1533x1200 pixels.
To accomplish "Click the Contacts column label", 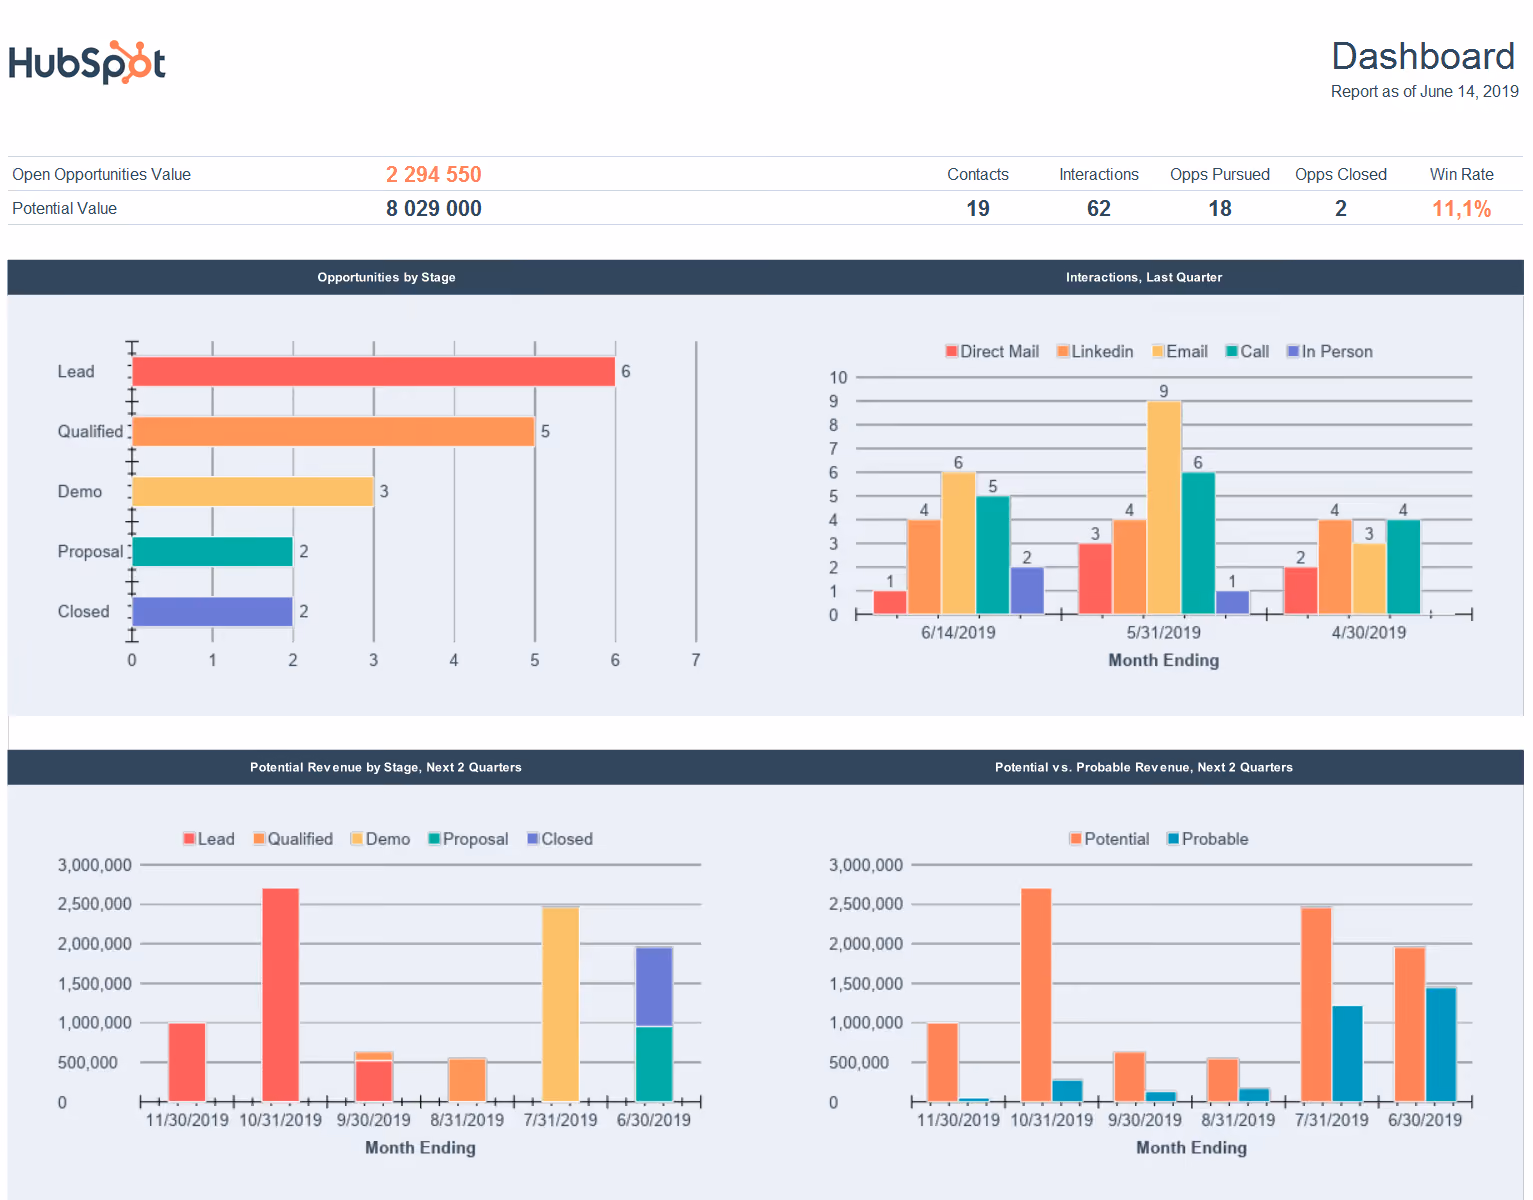I will coord(978,175).
